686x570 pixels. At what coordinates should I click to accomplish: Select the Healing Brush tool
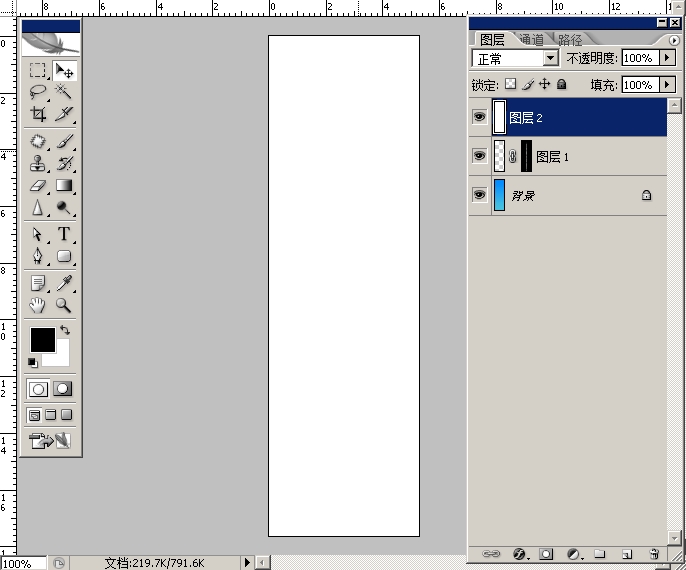pyautogui.click(x=38, y=141)
